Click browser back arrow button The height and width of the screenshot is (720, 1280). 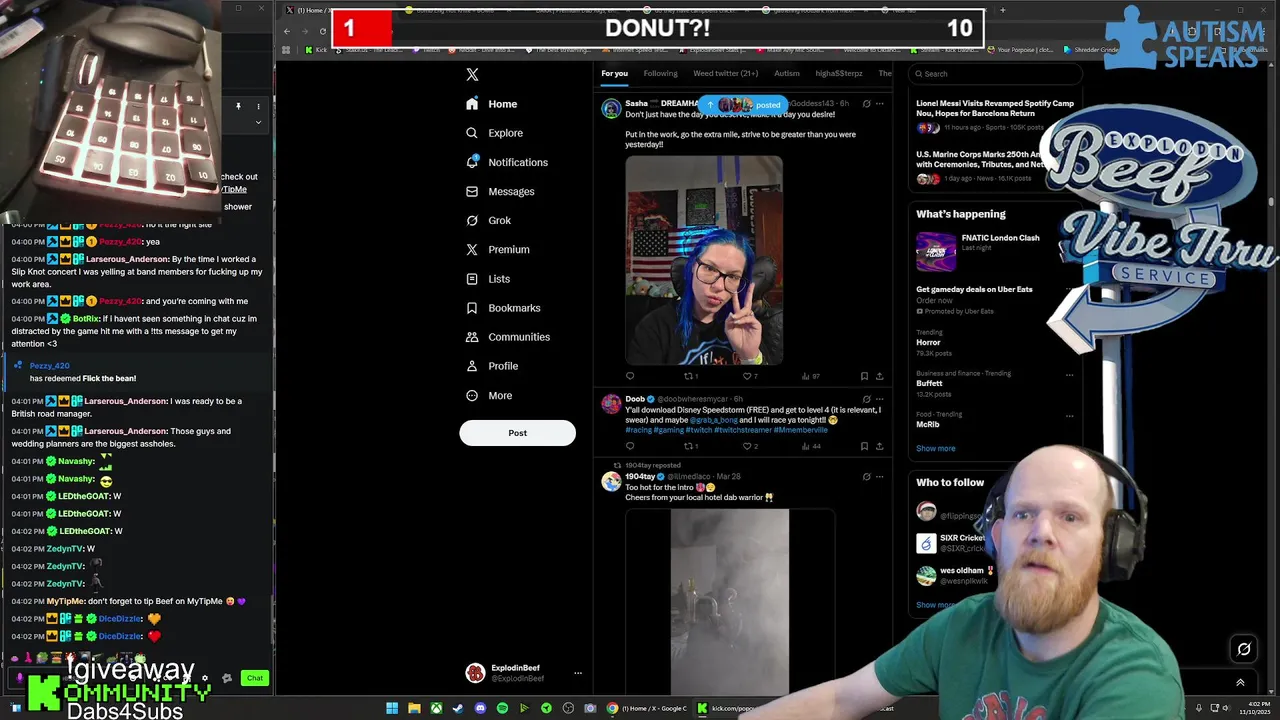click(287, 31)
